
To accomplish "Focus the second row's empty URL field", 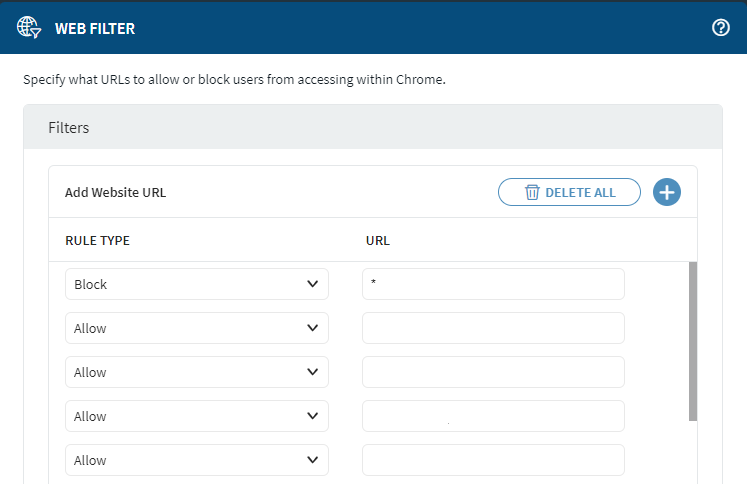I will click(493, 328).
